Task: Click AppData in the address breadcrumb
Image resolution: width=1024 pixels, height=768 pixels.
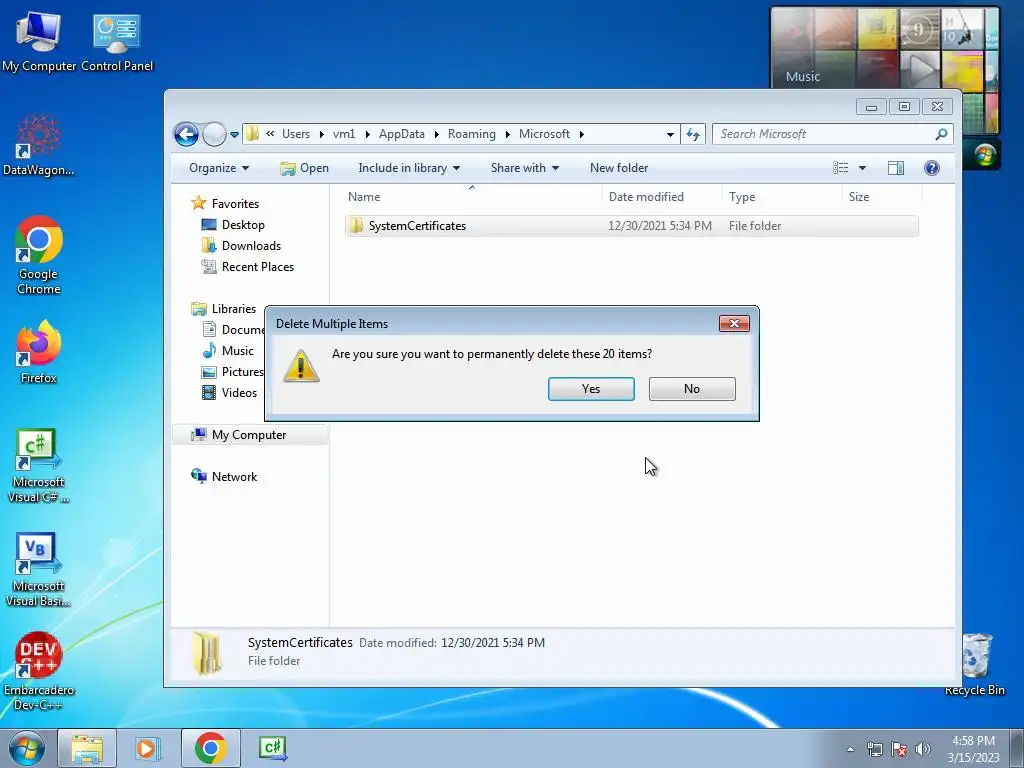Action: (401, 134)
